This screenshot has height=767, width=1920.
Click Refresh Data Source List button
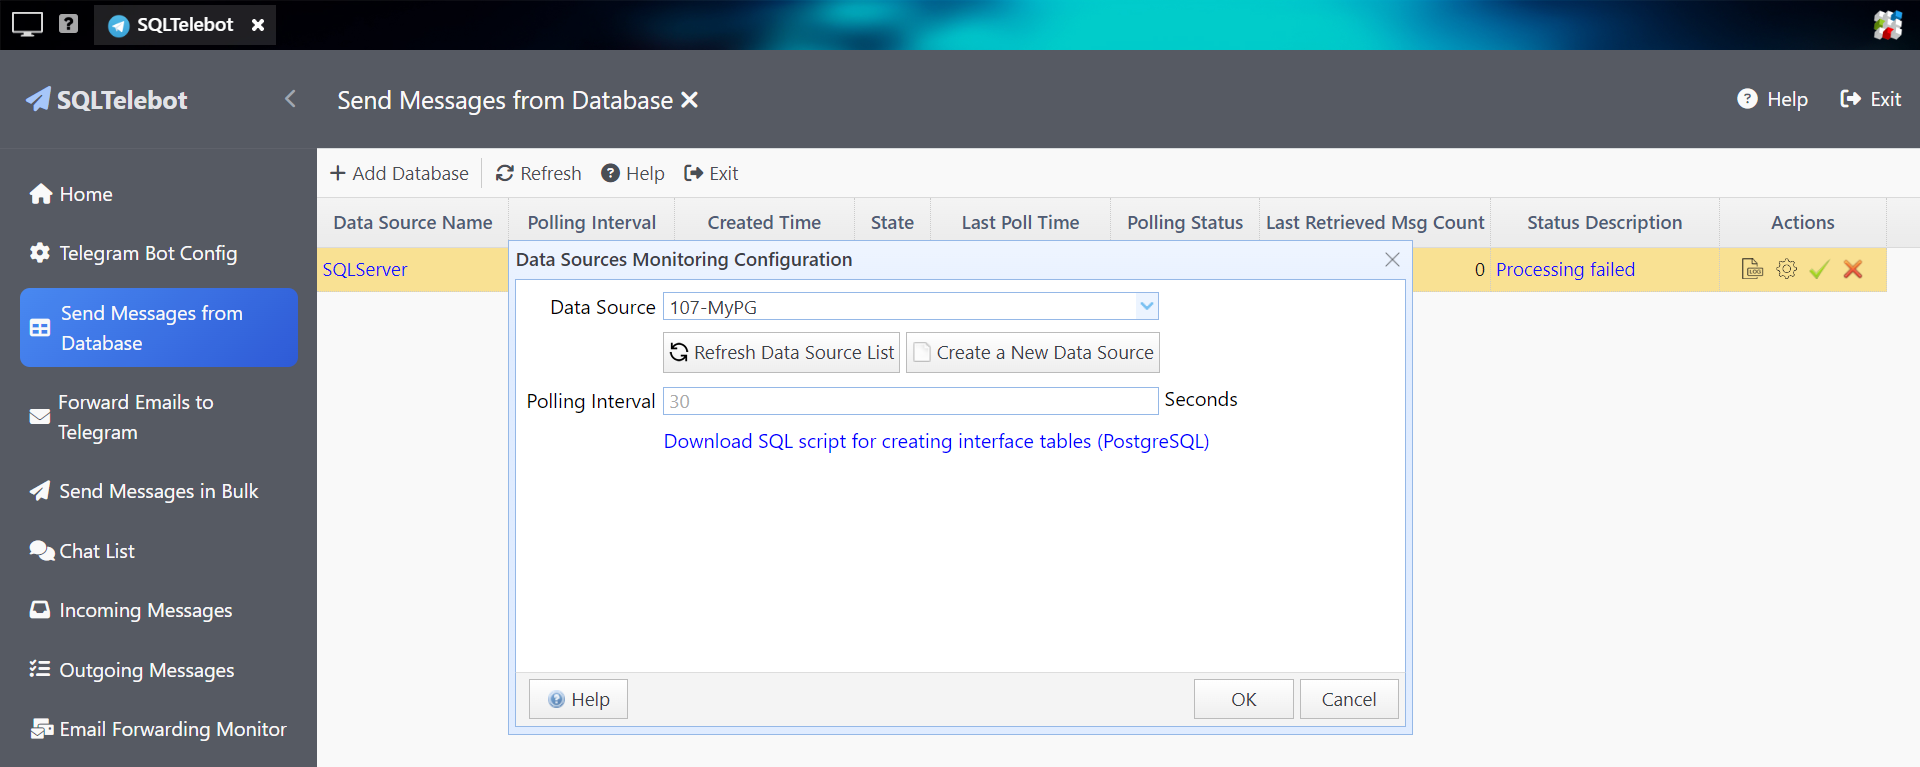[781, 352]
